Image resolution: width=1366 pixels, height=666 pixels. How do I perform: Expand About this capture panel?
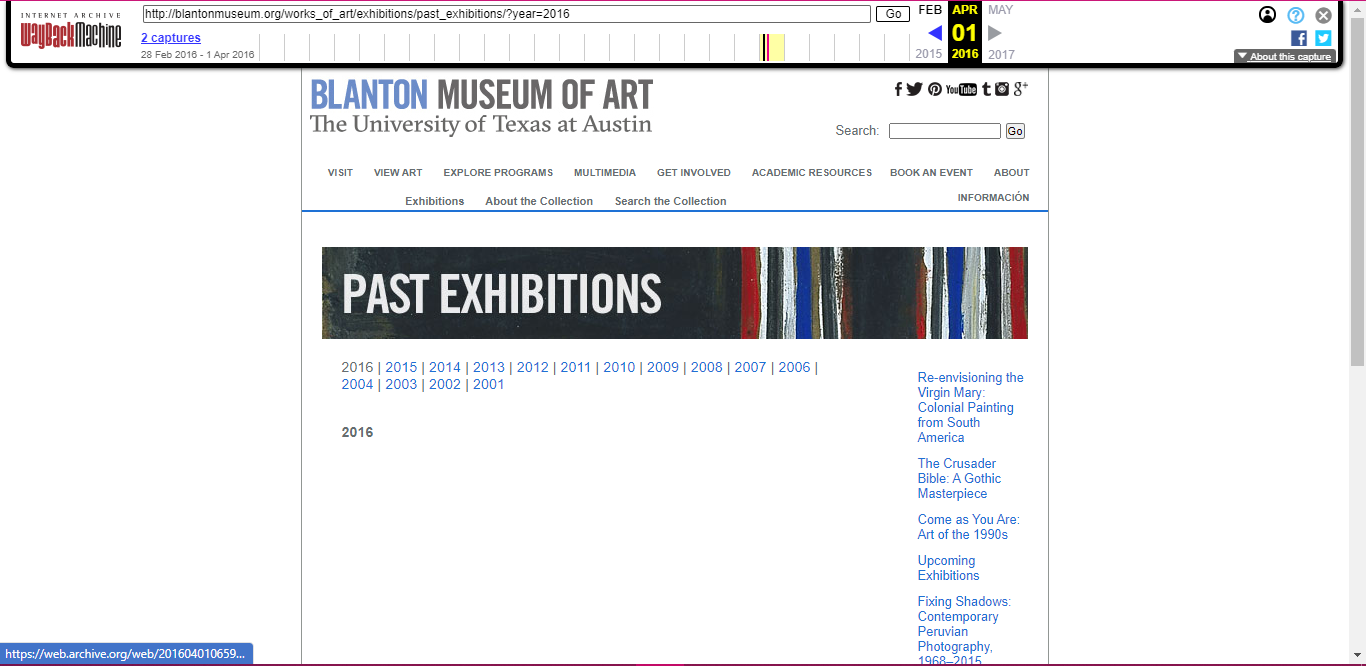(x=1285, y=57)
